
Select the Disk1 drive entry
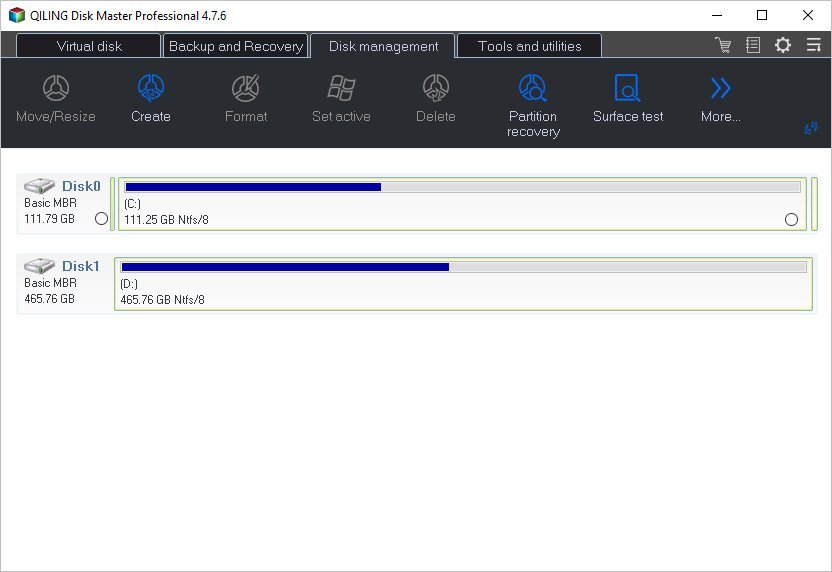point(62,282)
